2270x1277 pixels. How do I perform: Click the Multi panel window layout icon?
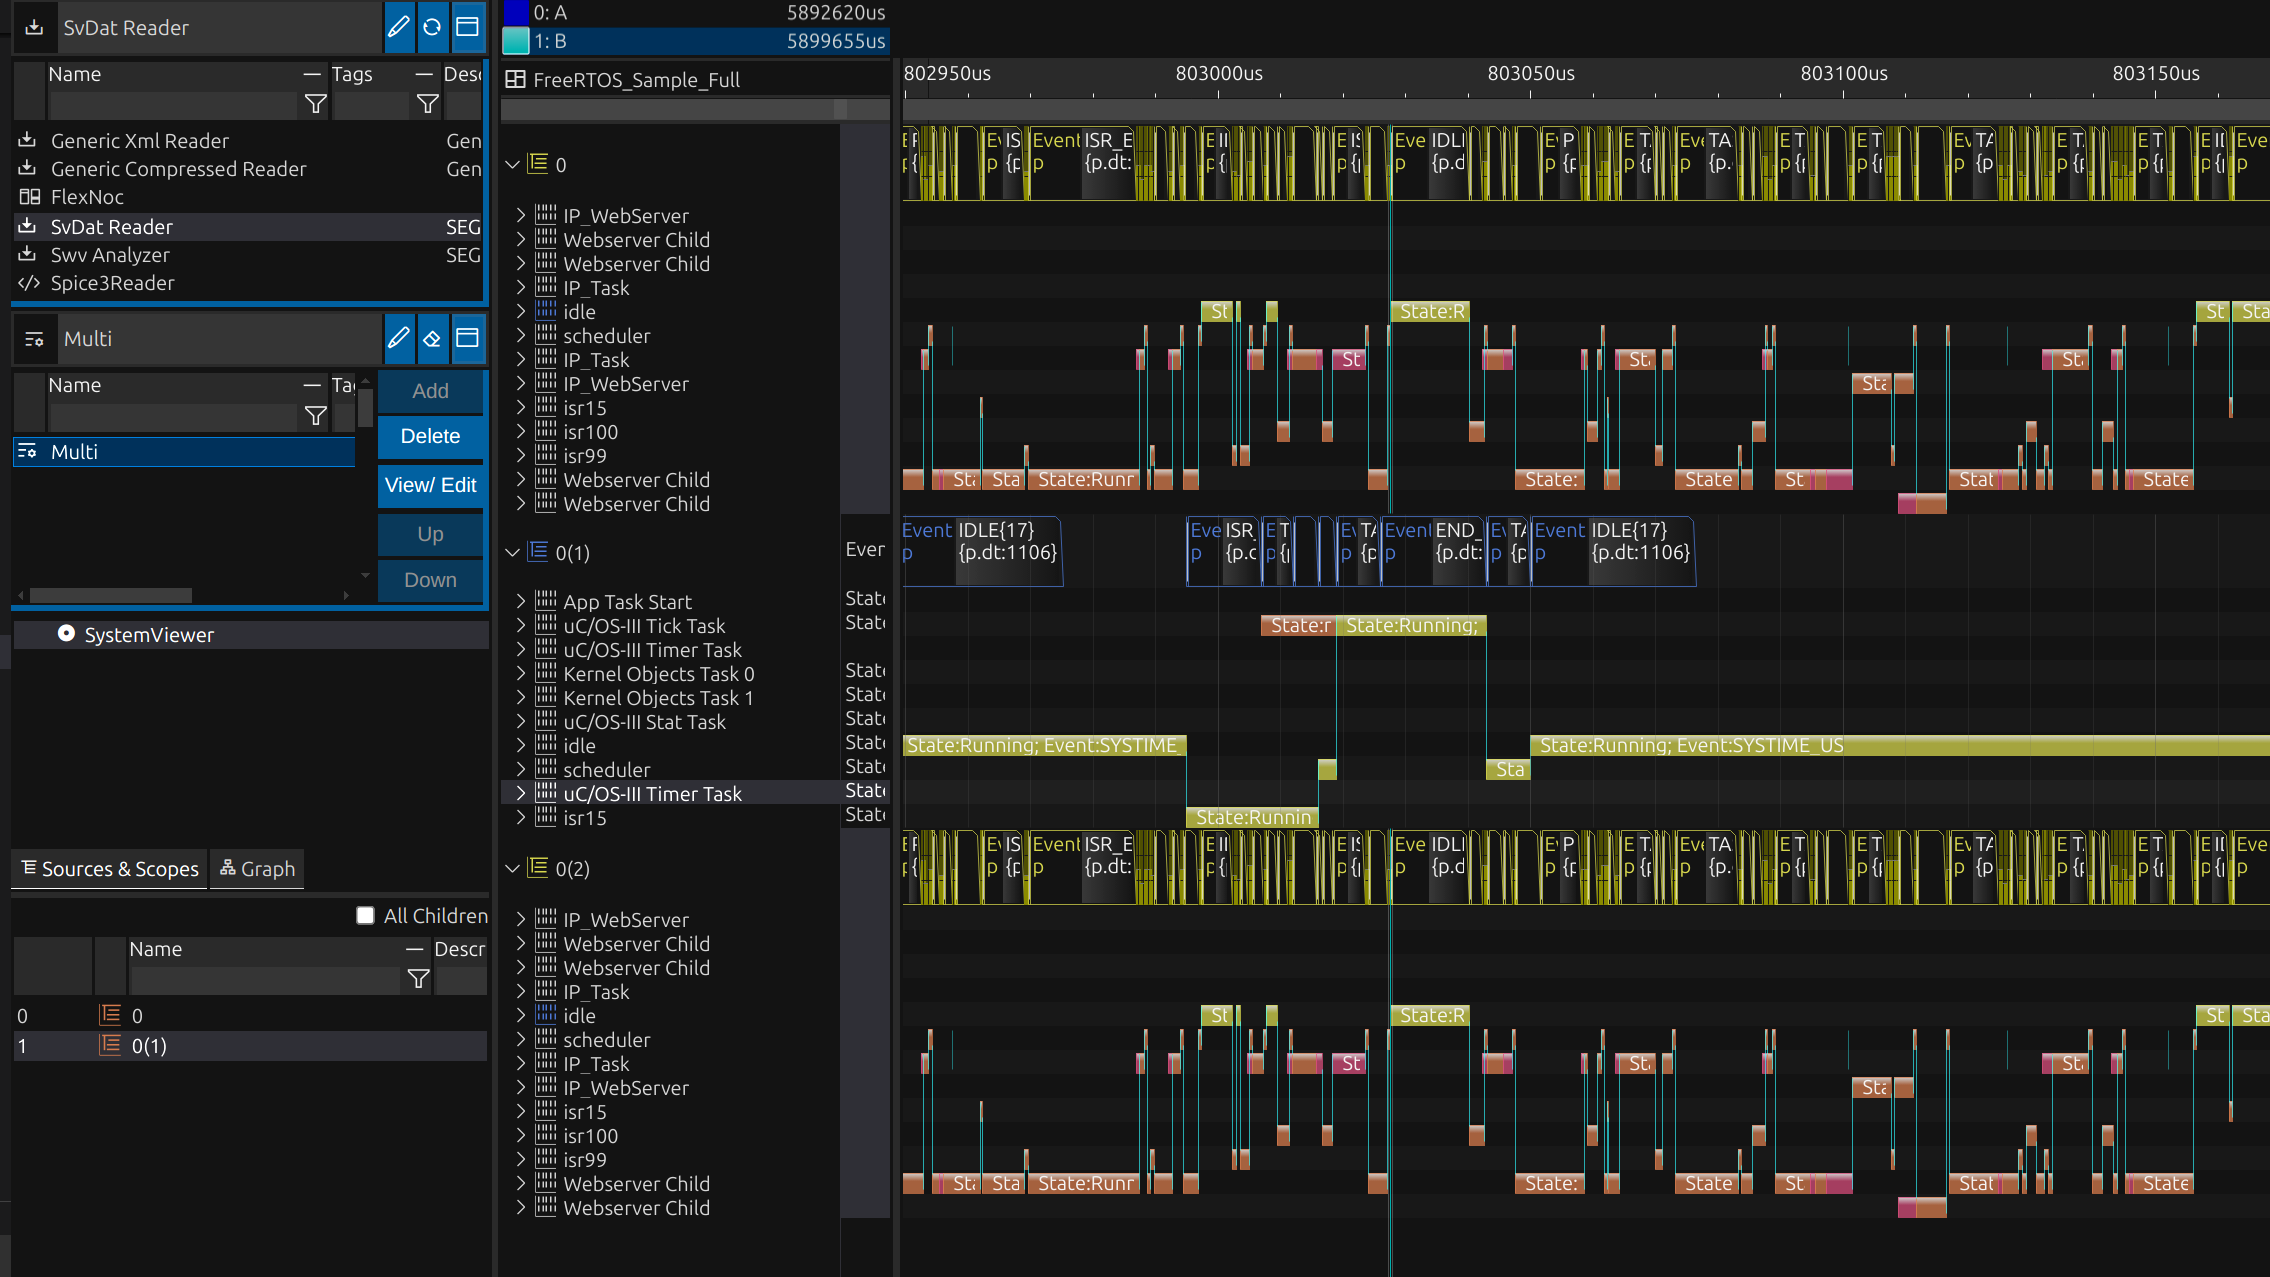pyautogui.click(x=467, y=338)
